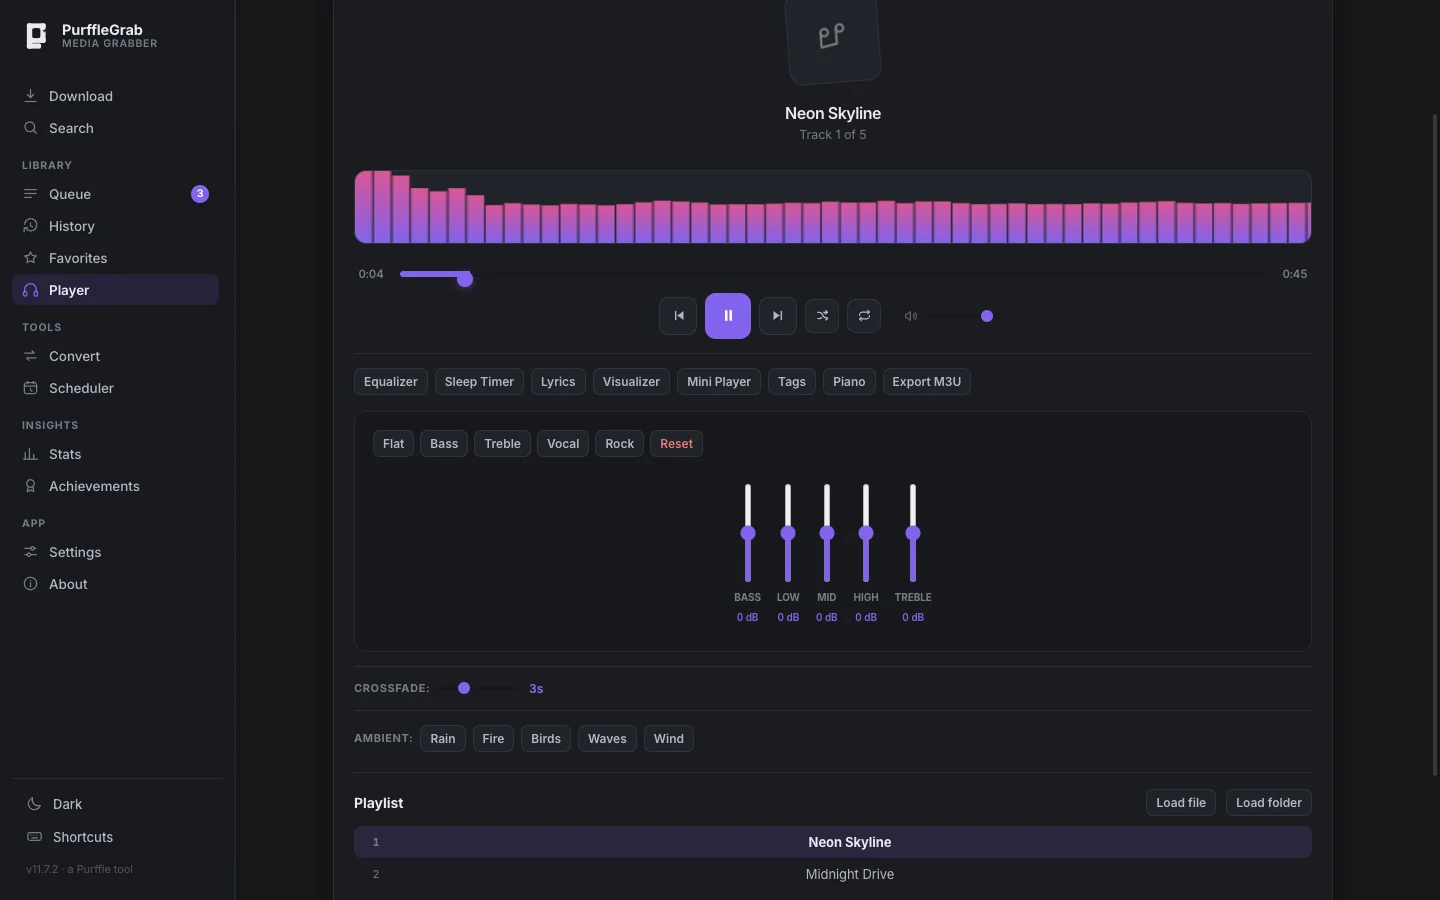Viewport: 1440px width, 900px height.
Task: Open the Visualizer panel
Action: click(x=631, y=382)
